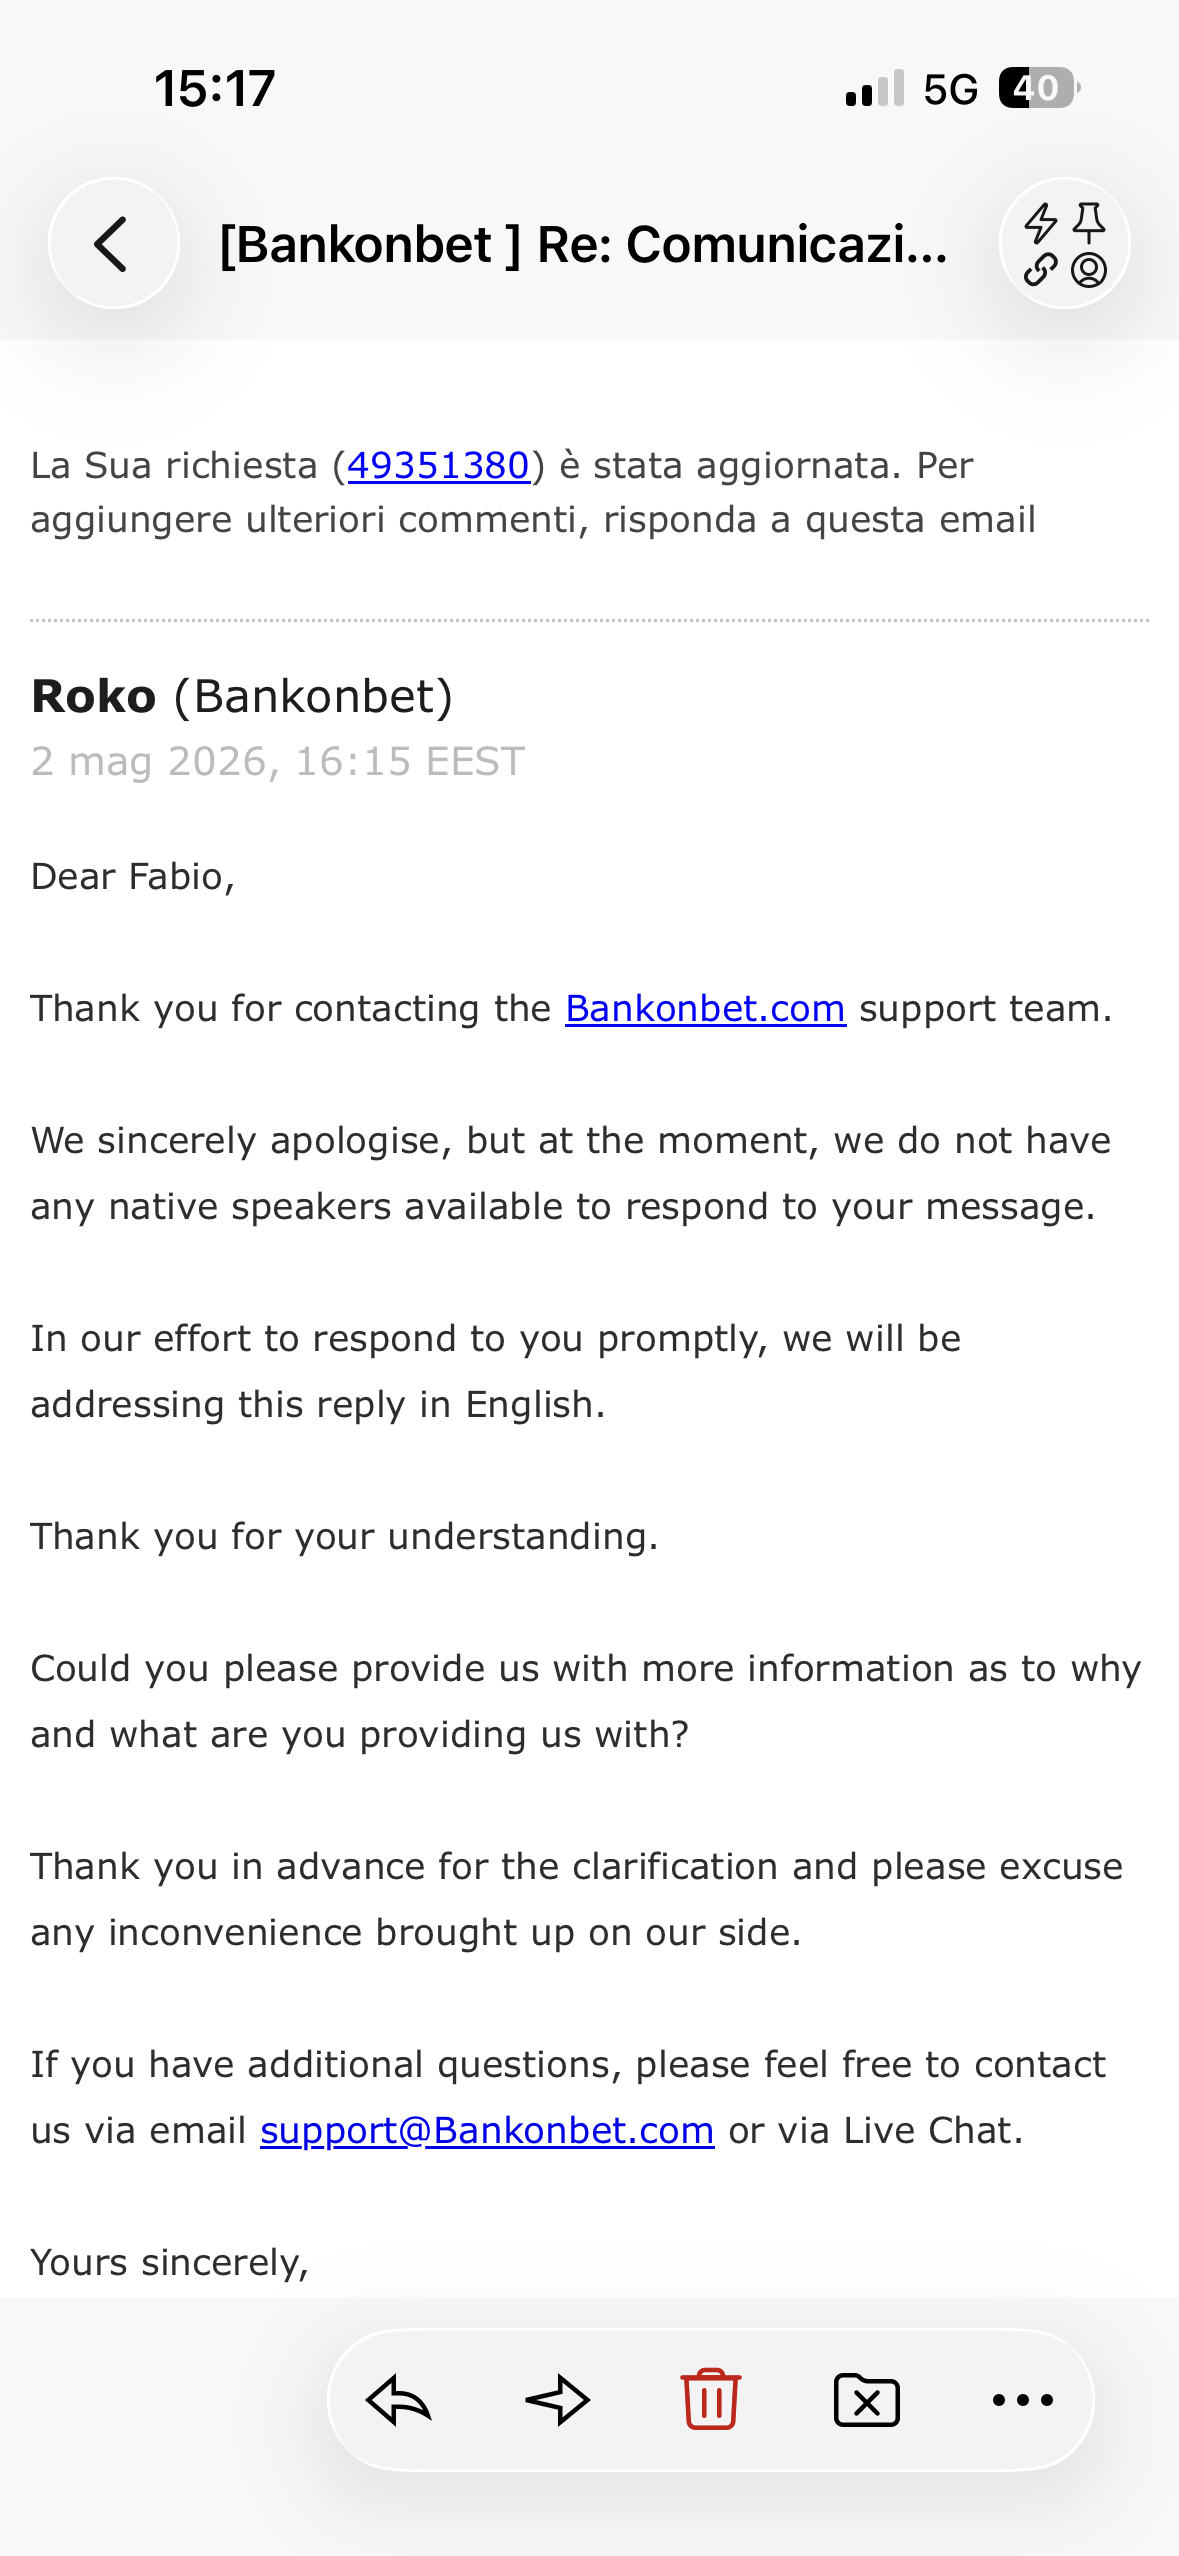This screenshot has height=2556, width=1179.
Task: Delete email with red trash icon
Action: [711, 2398]
